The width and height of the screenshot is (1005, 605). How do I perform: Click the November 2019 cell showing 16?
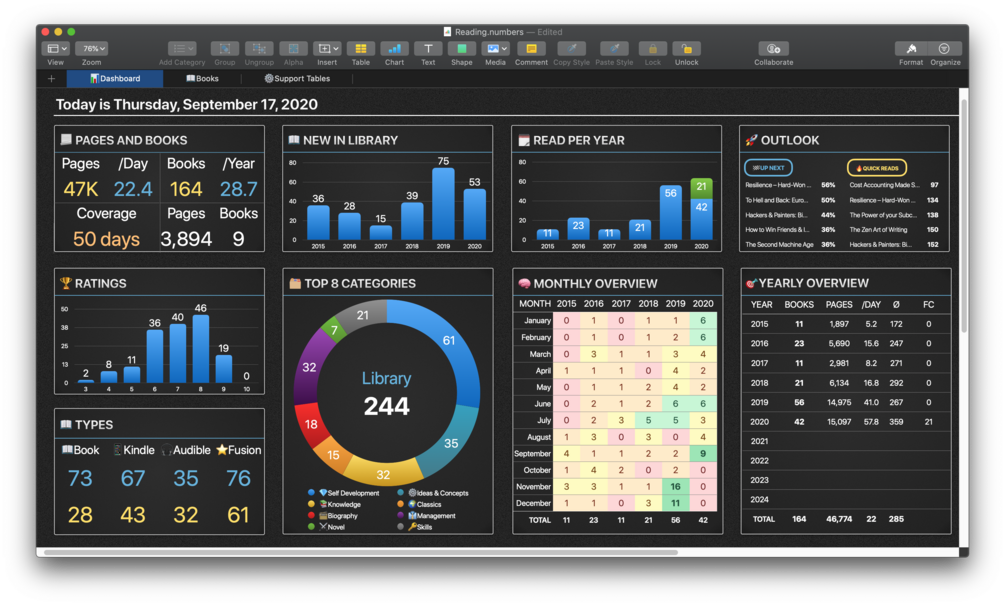point(676,486)
